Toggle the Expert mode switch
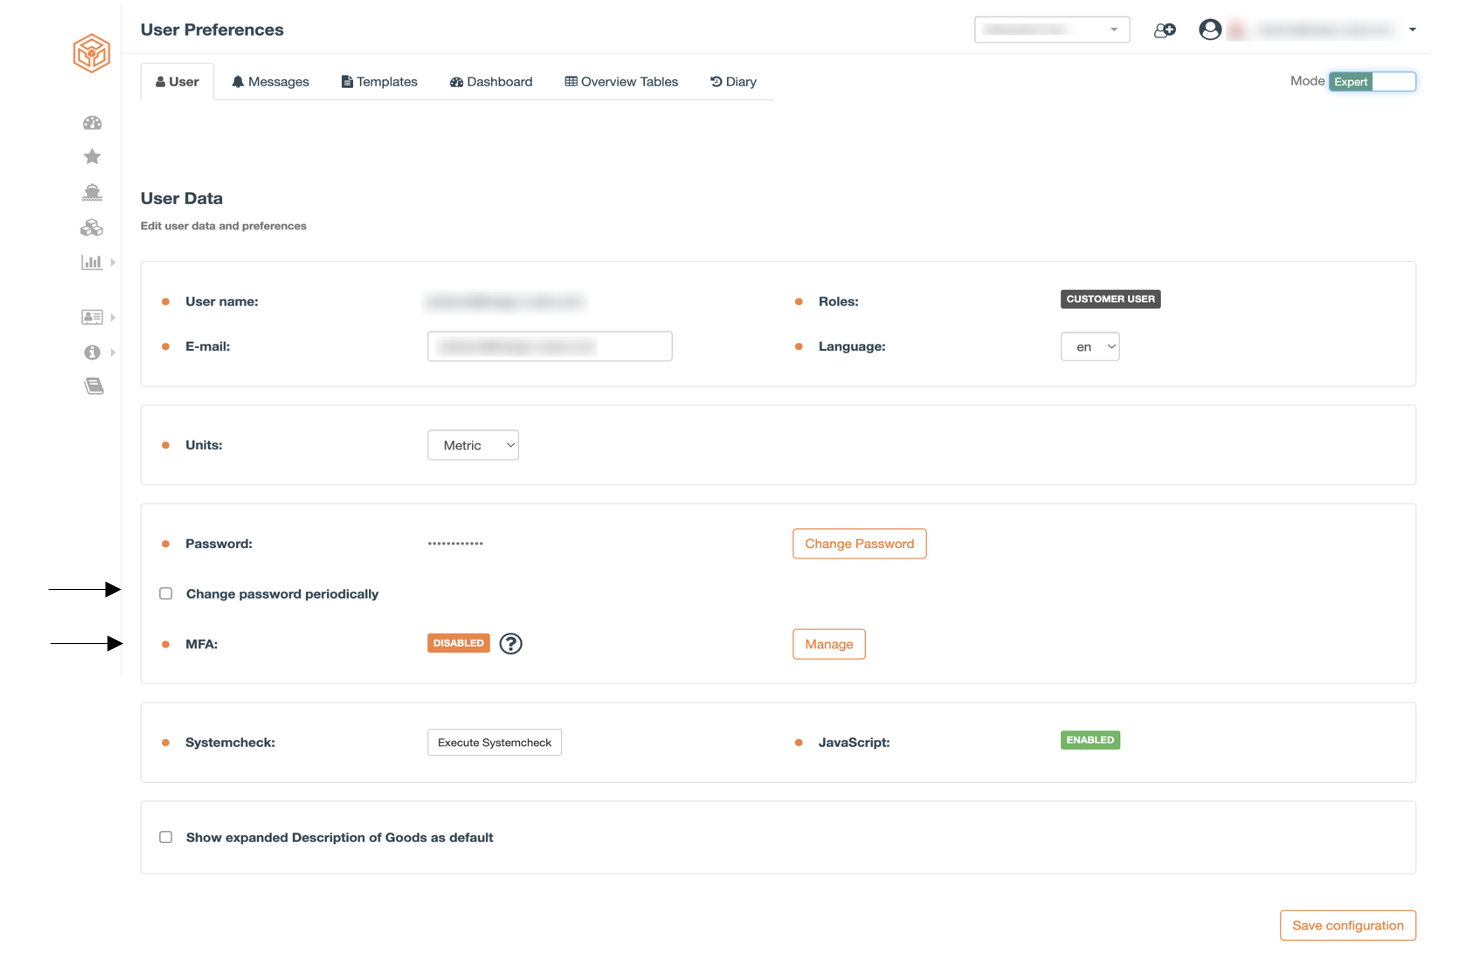This screenshot has width=1460, height=972. (1372, 82)
